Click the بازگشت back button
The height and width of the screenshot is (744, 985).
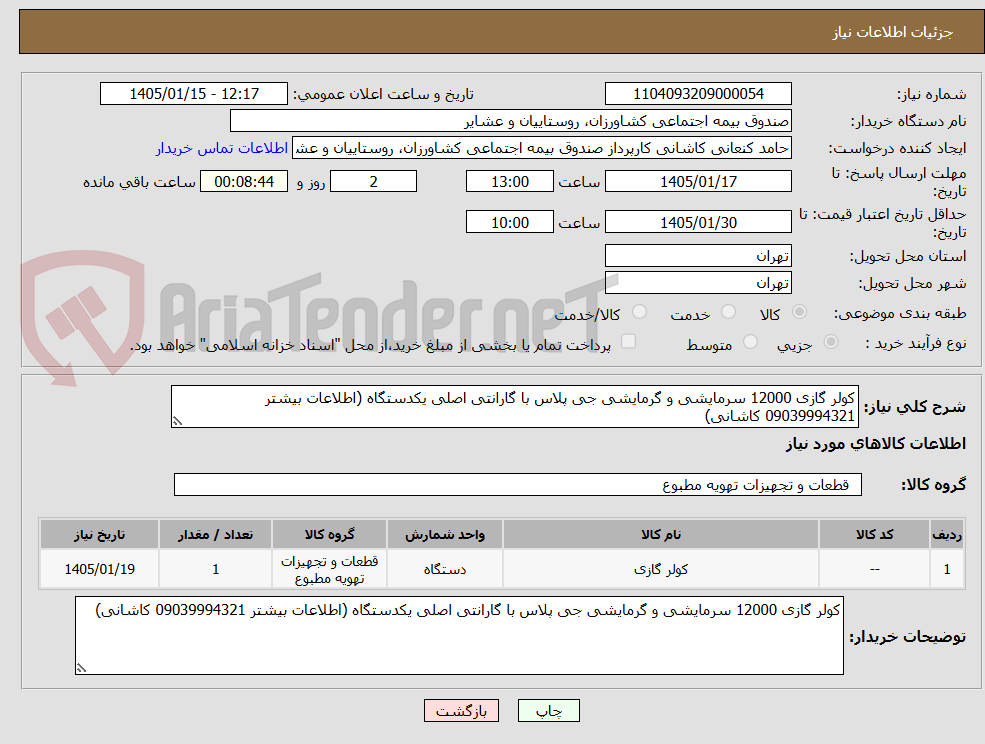coord(461,711)
